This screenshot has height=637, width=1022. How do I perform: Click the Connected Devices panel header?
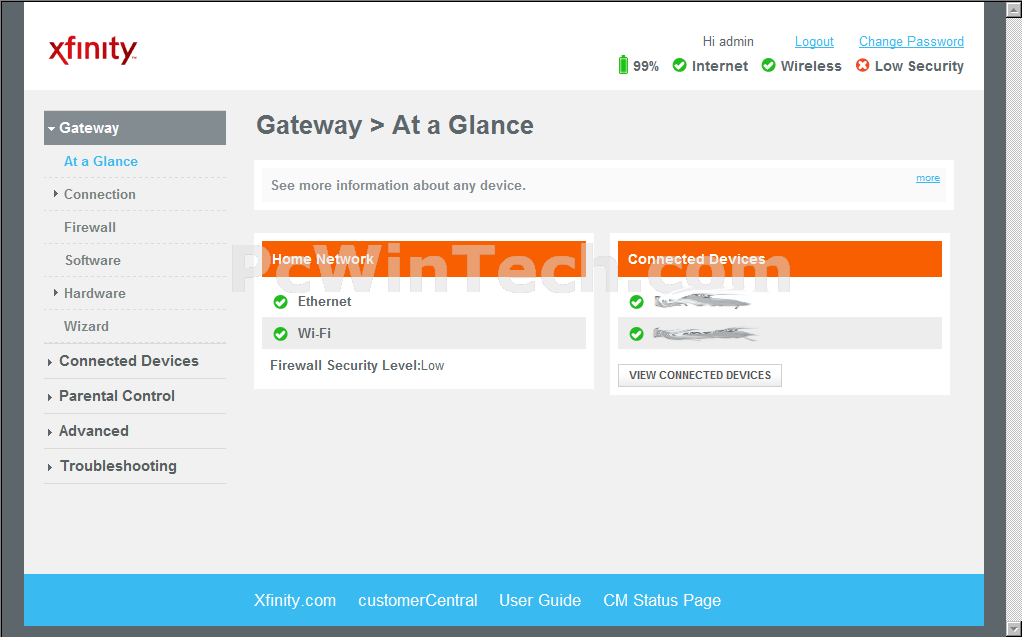[x=780, y=259]
